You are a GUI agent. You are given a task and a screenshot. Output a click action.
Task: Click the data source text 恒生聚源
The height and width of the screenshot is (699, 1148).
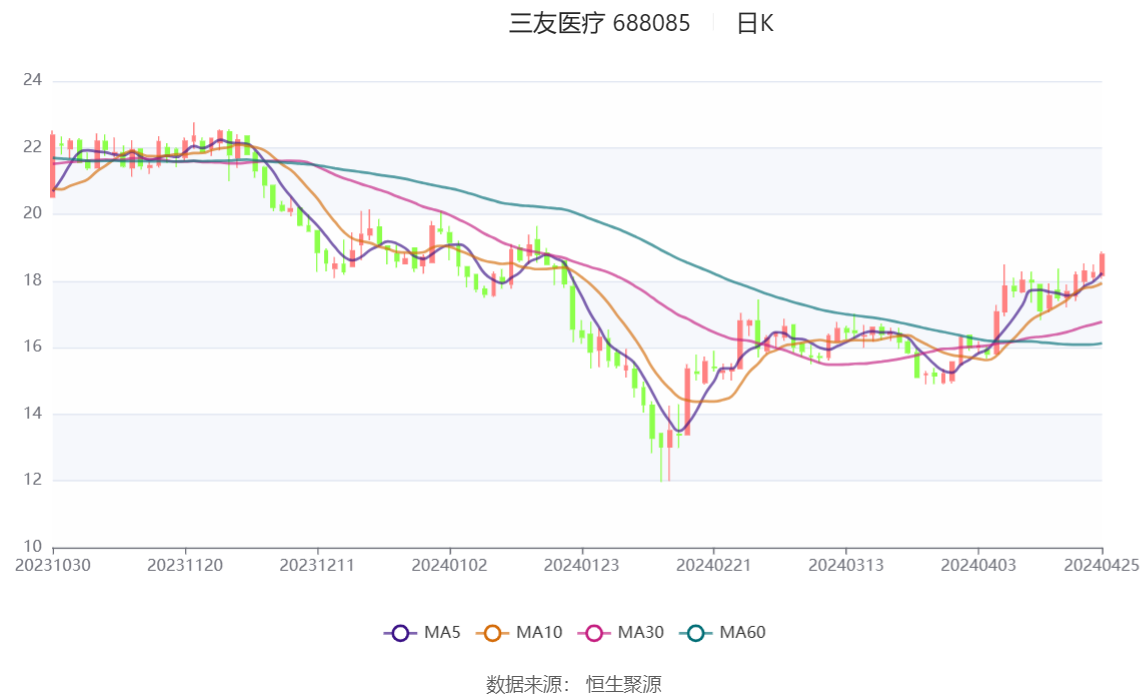point(624,684)
